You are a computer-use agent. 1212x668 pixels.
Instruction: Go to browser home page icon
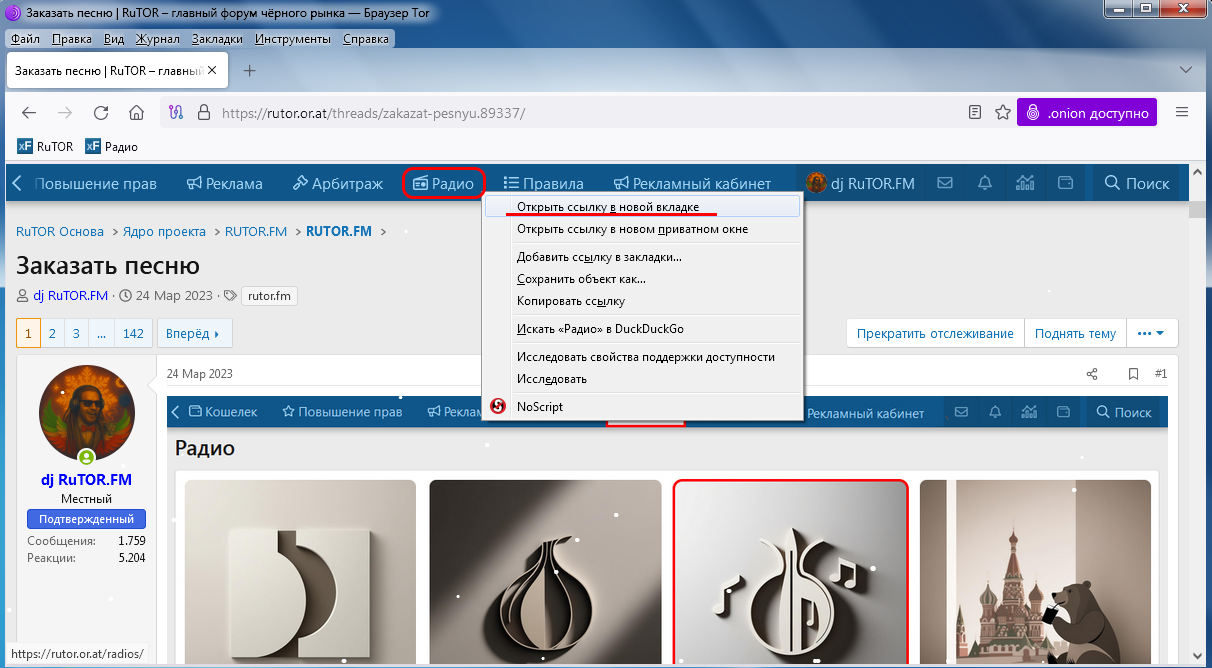[137, 112]
